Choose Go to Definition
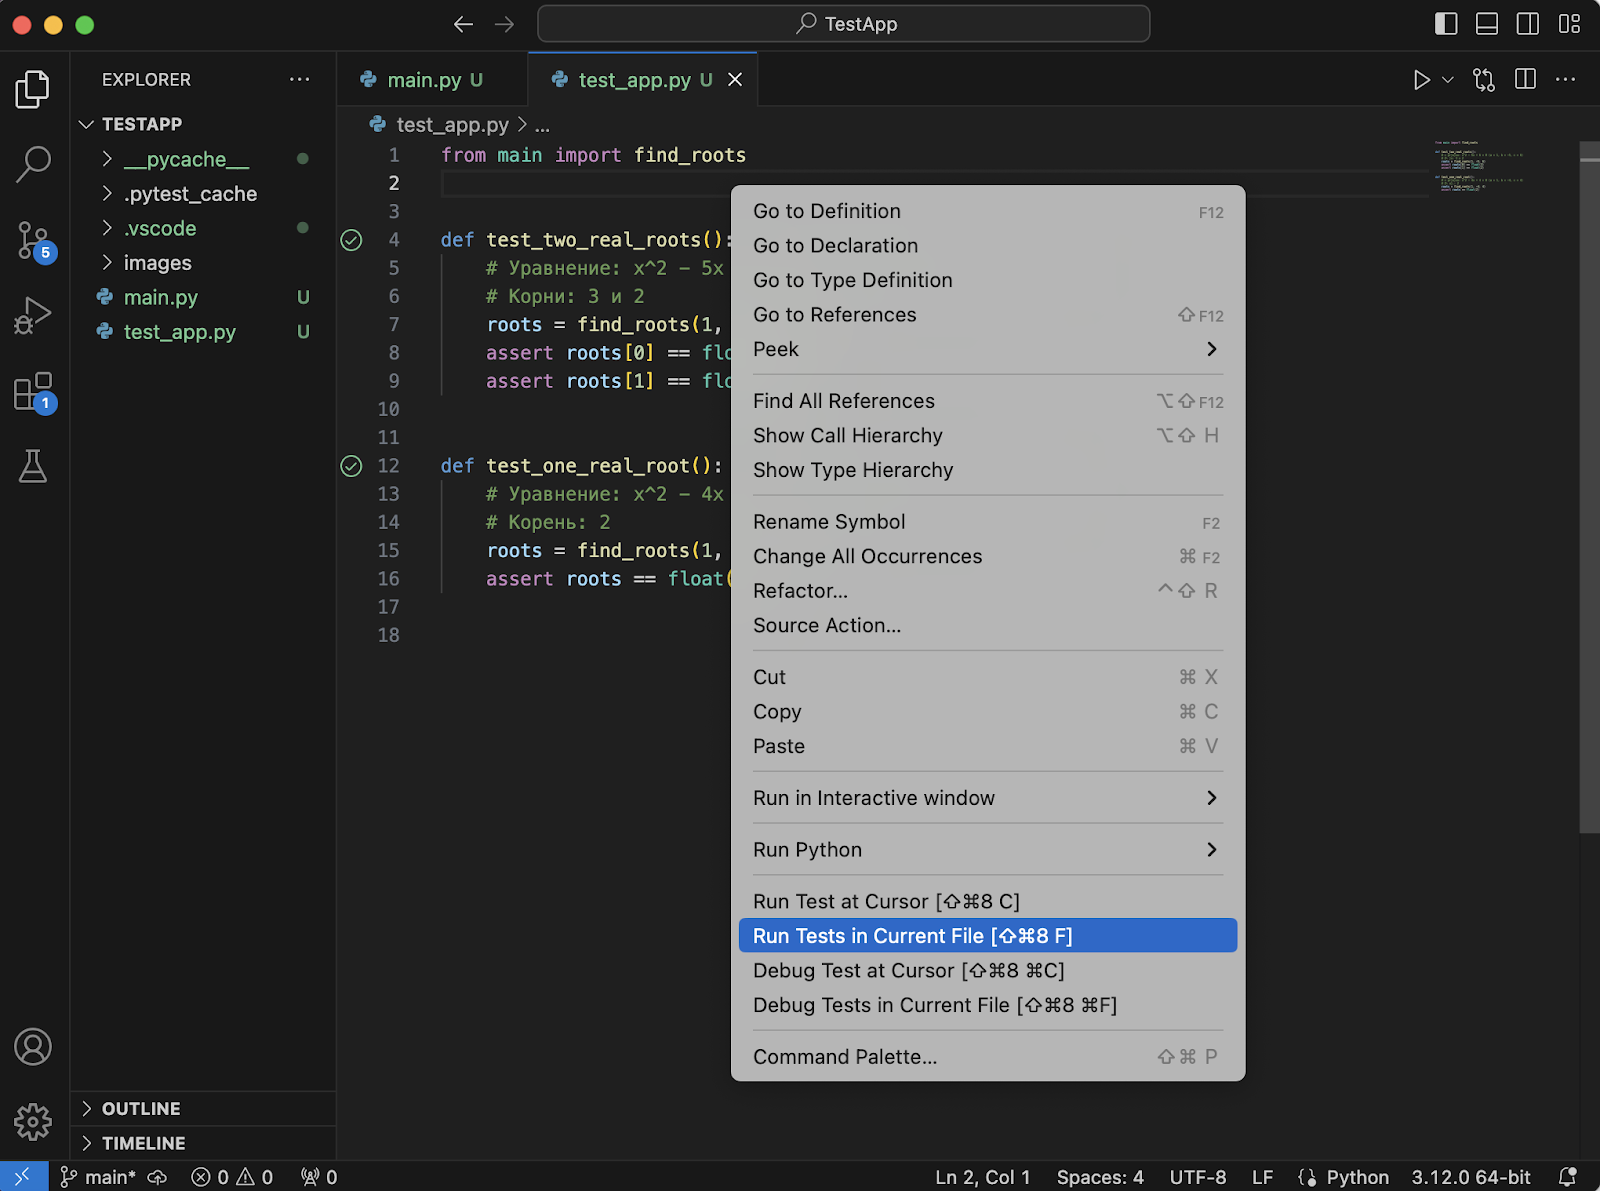This screenshot has width=1600, height=1191. coord(988,211)
